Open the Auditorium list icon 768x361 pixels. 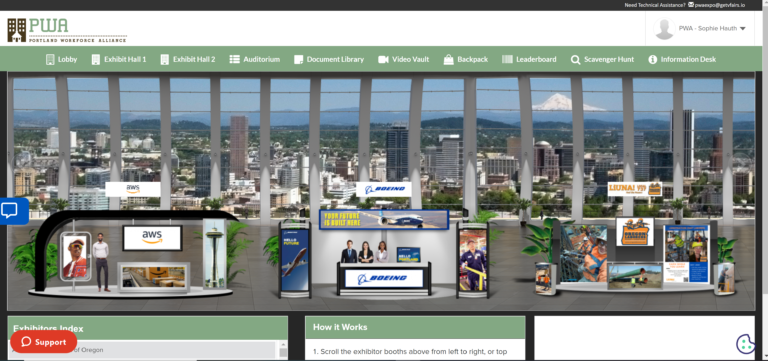coord(234,59)
